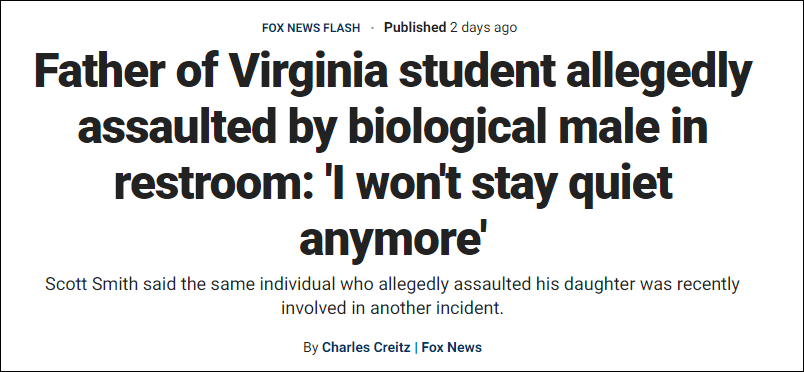Click the pipe separator in the byline
The width and height of the screenshot is (804, 372).
[x=416, y=347]
